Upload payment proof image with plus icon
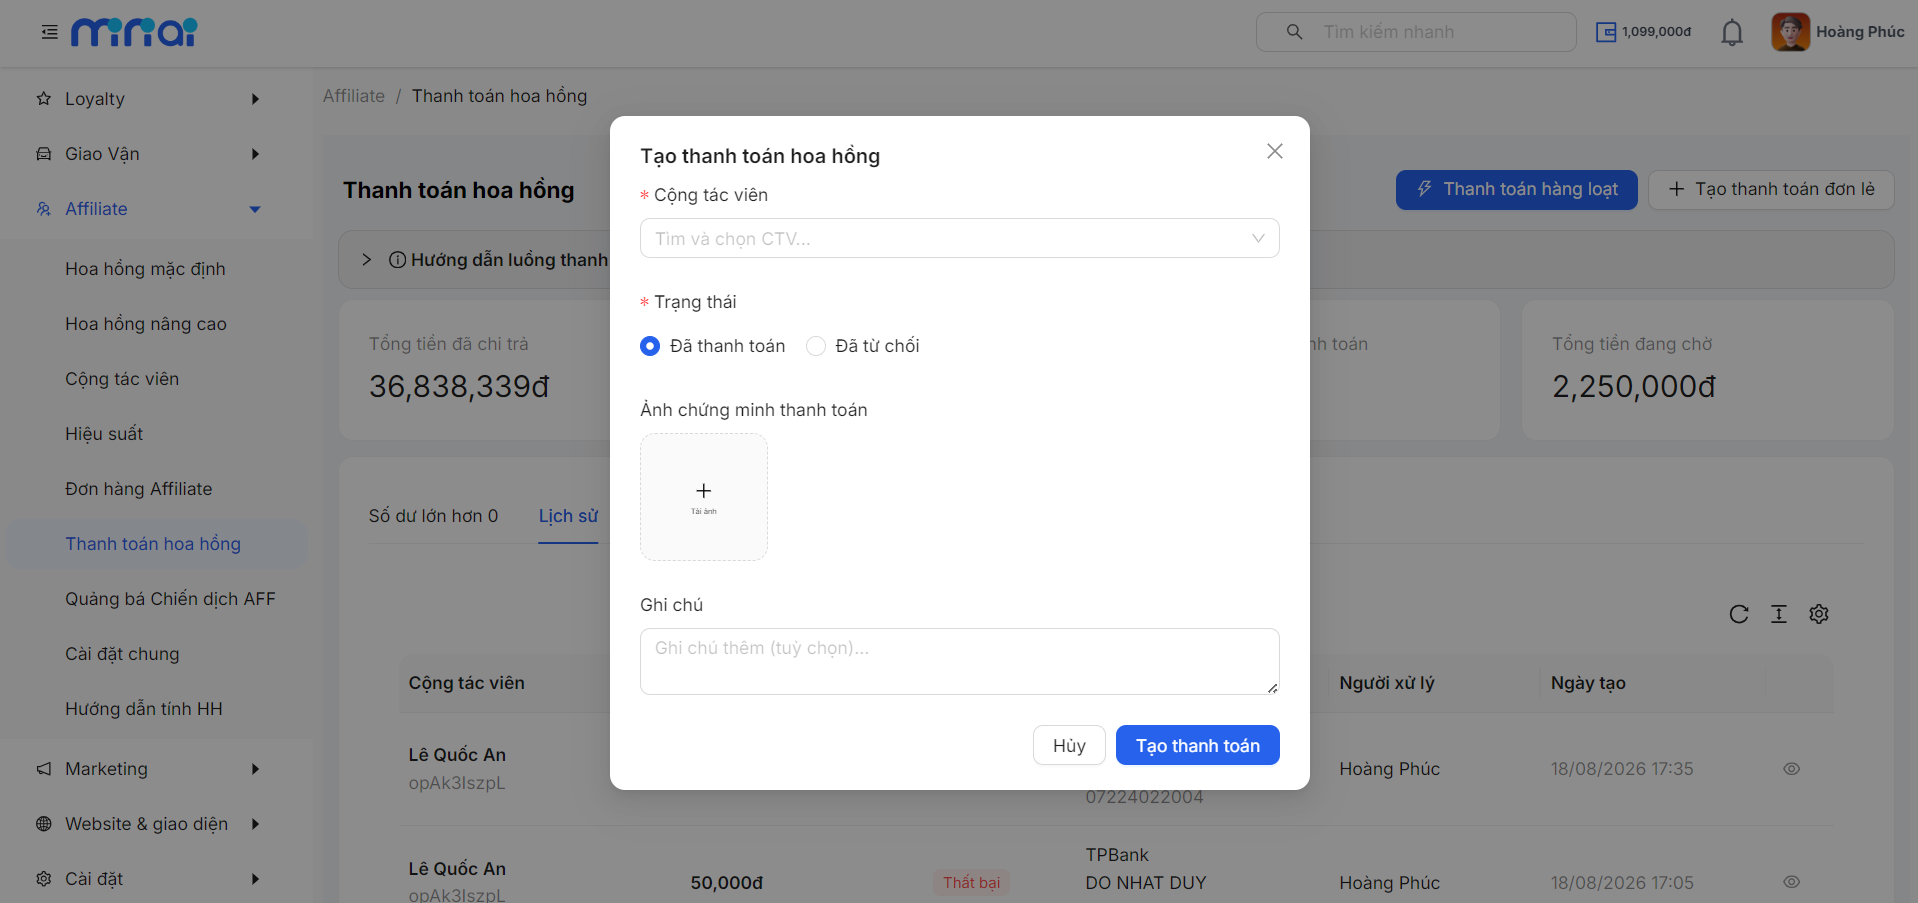This screenshot has width=1918, height=903. point(704,497)
